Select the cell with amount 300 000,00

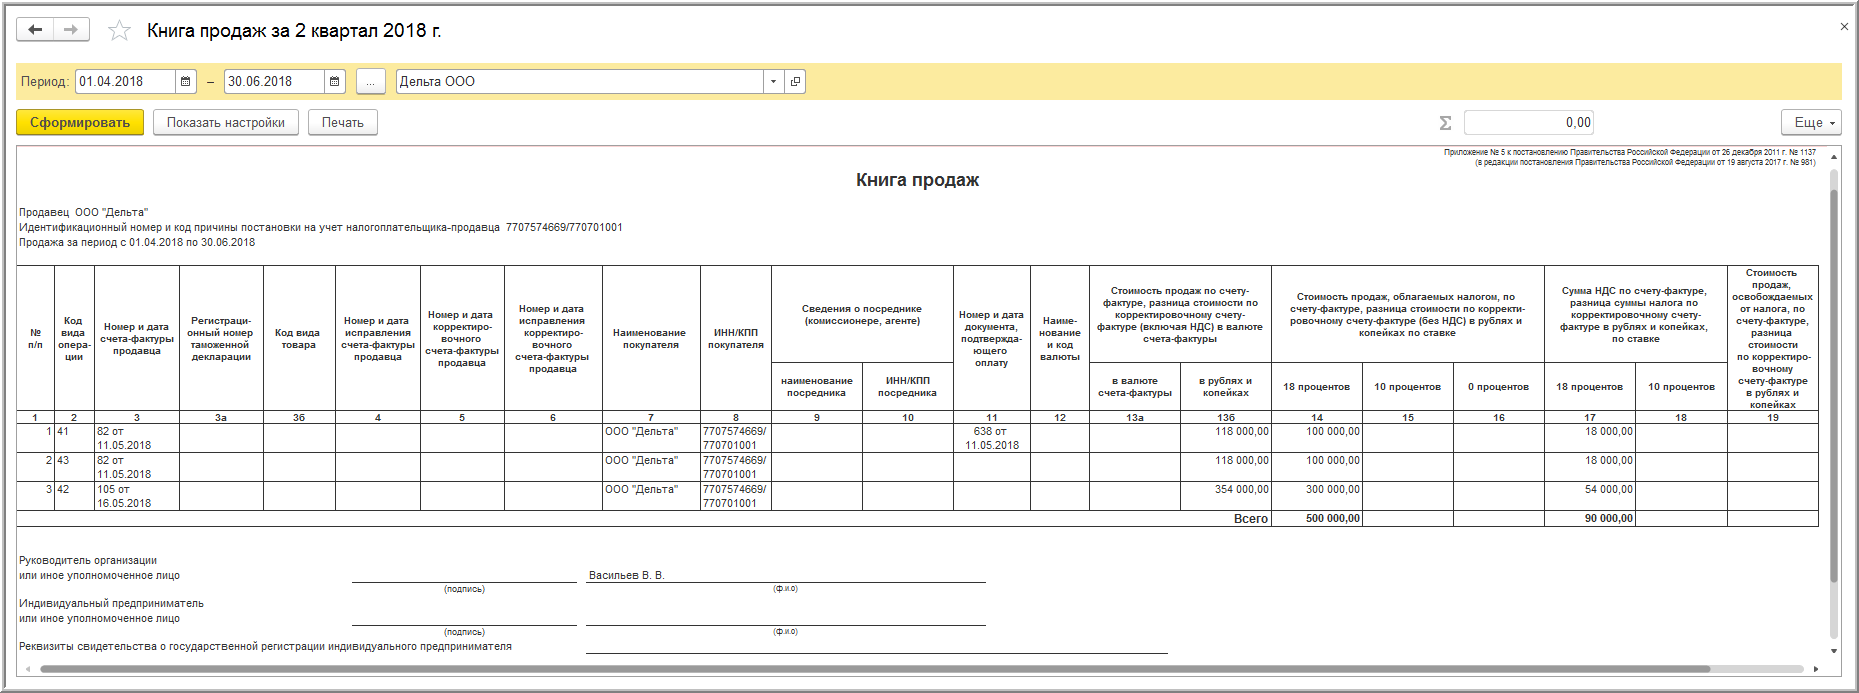pos(1317,496)
